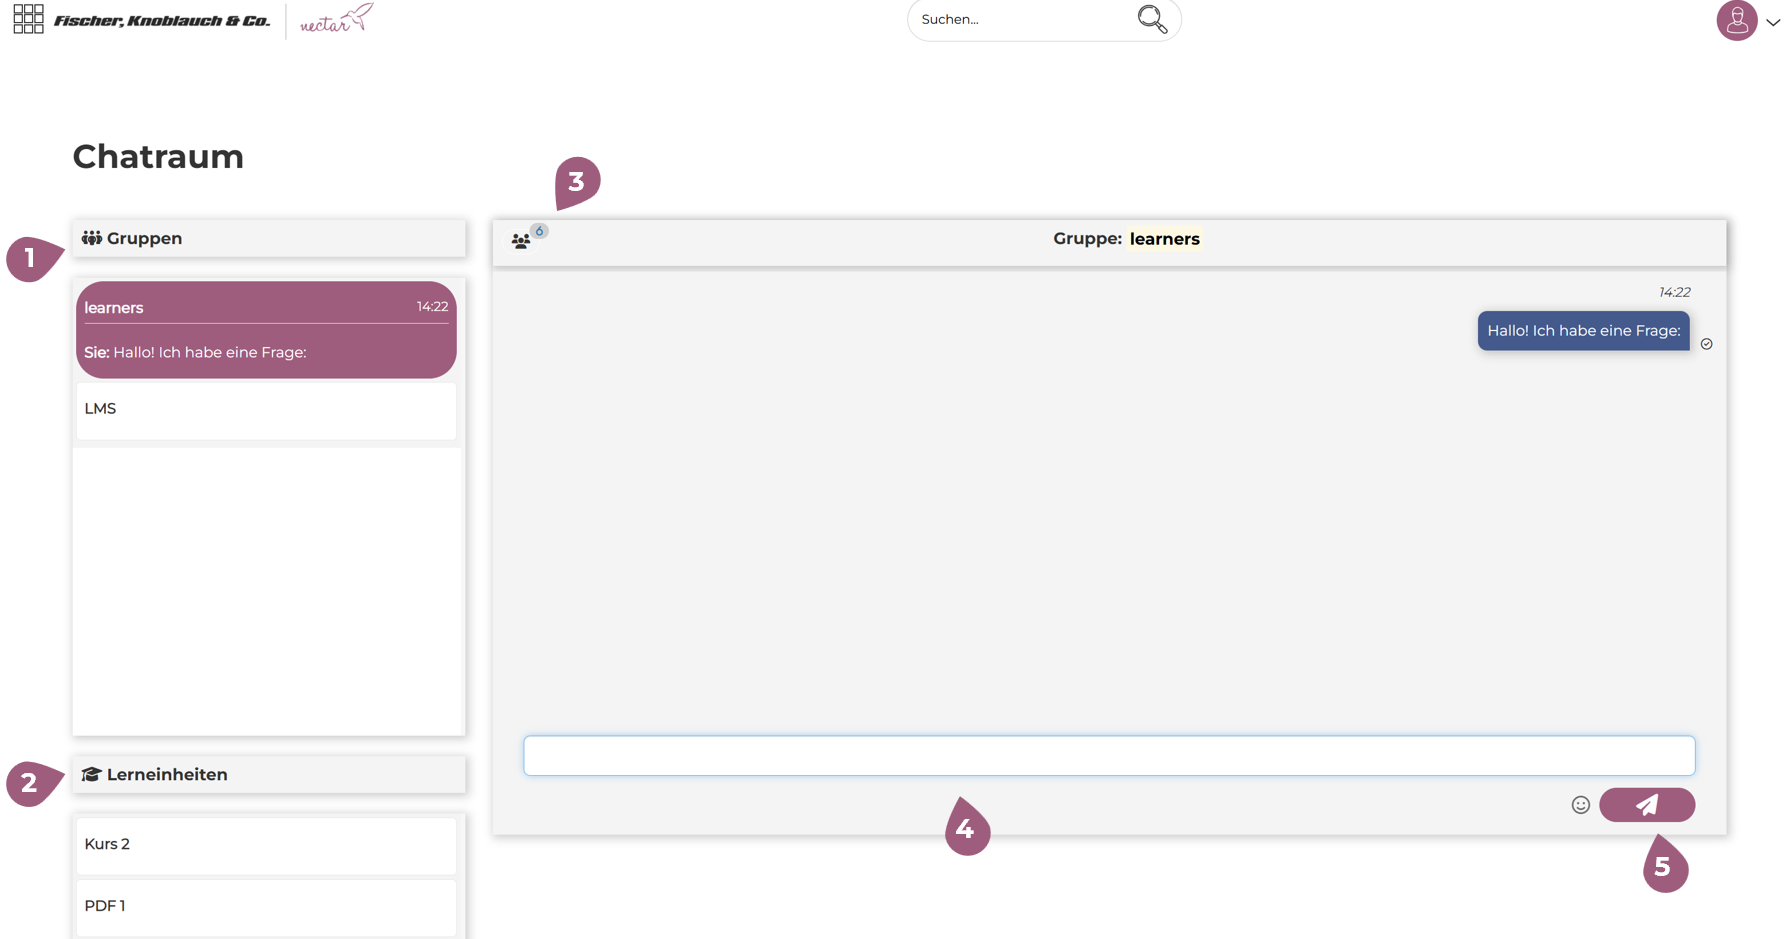
Task: Click into the chat message input box
Action: click(1108, 756)
